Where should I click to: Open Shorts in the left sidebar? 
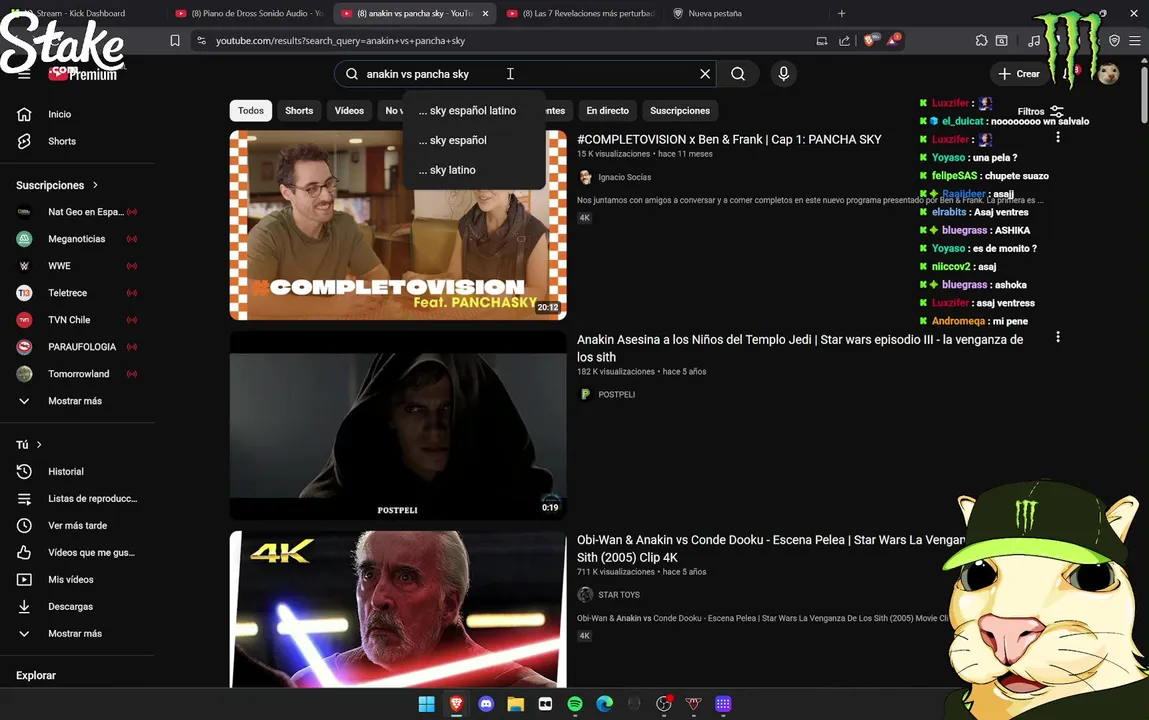[62, 141]
